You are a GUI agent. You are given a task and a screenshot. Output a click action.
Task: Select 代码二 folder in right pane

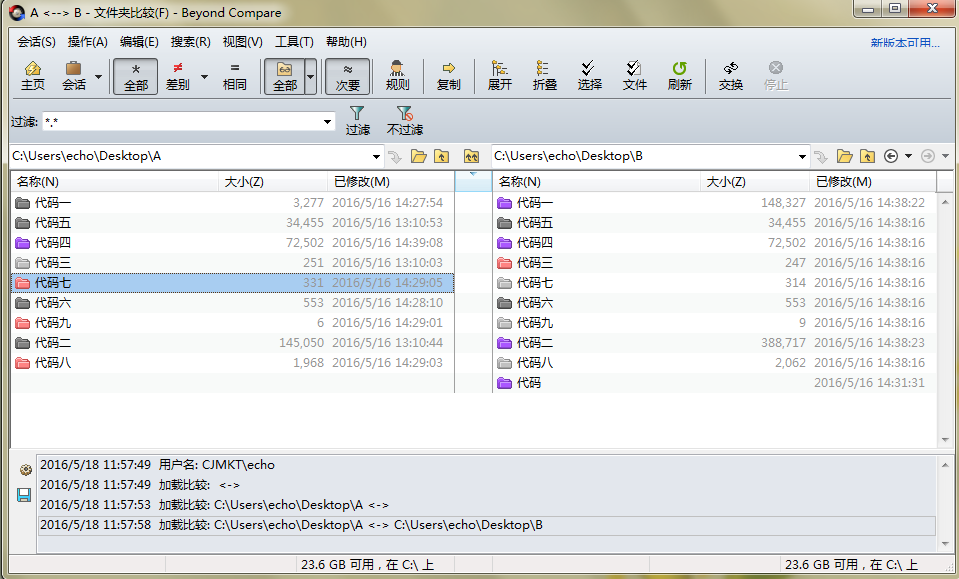[714, 343]
